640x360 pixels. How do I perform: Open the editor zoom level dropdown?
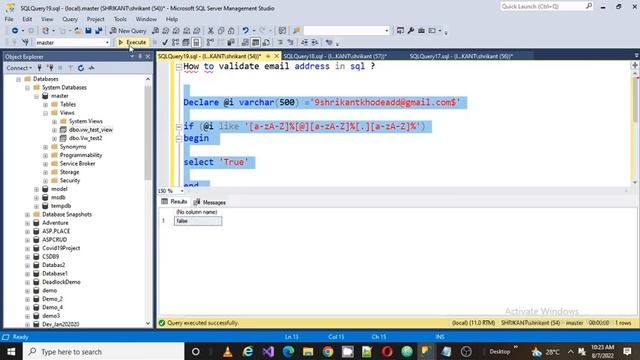click(x=182, y=191)
